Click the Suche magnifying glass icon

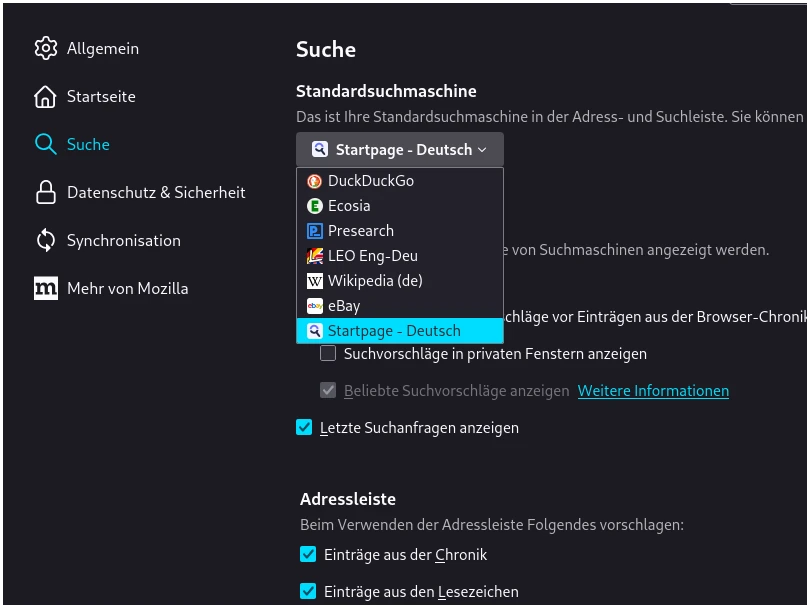tap(46, 144)
